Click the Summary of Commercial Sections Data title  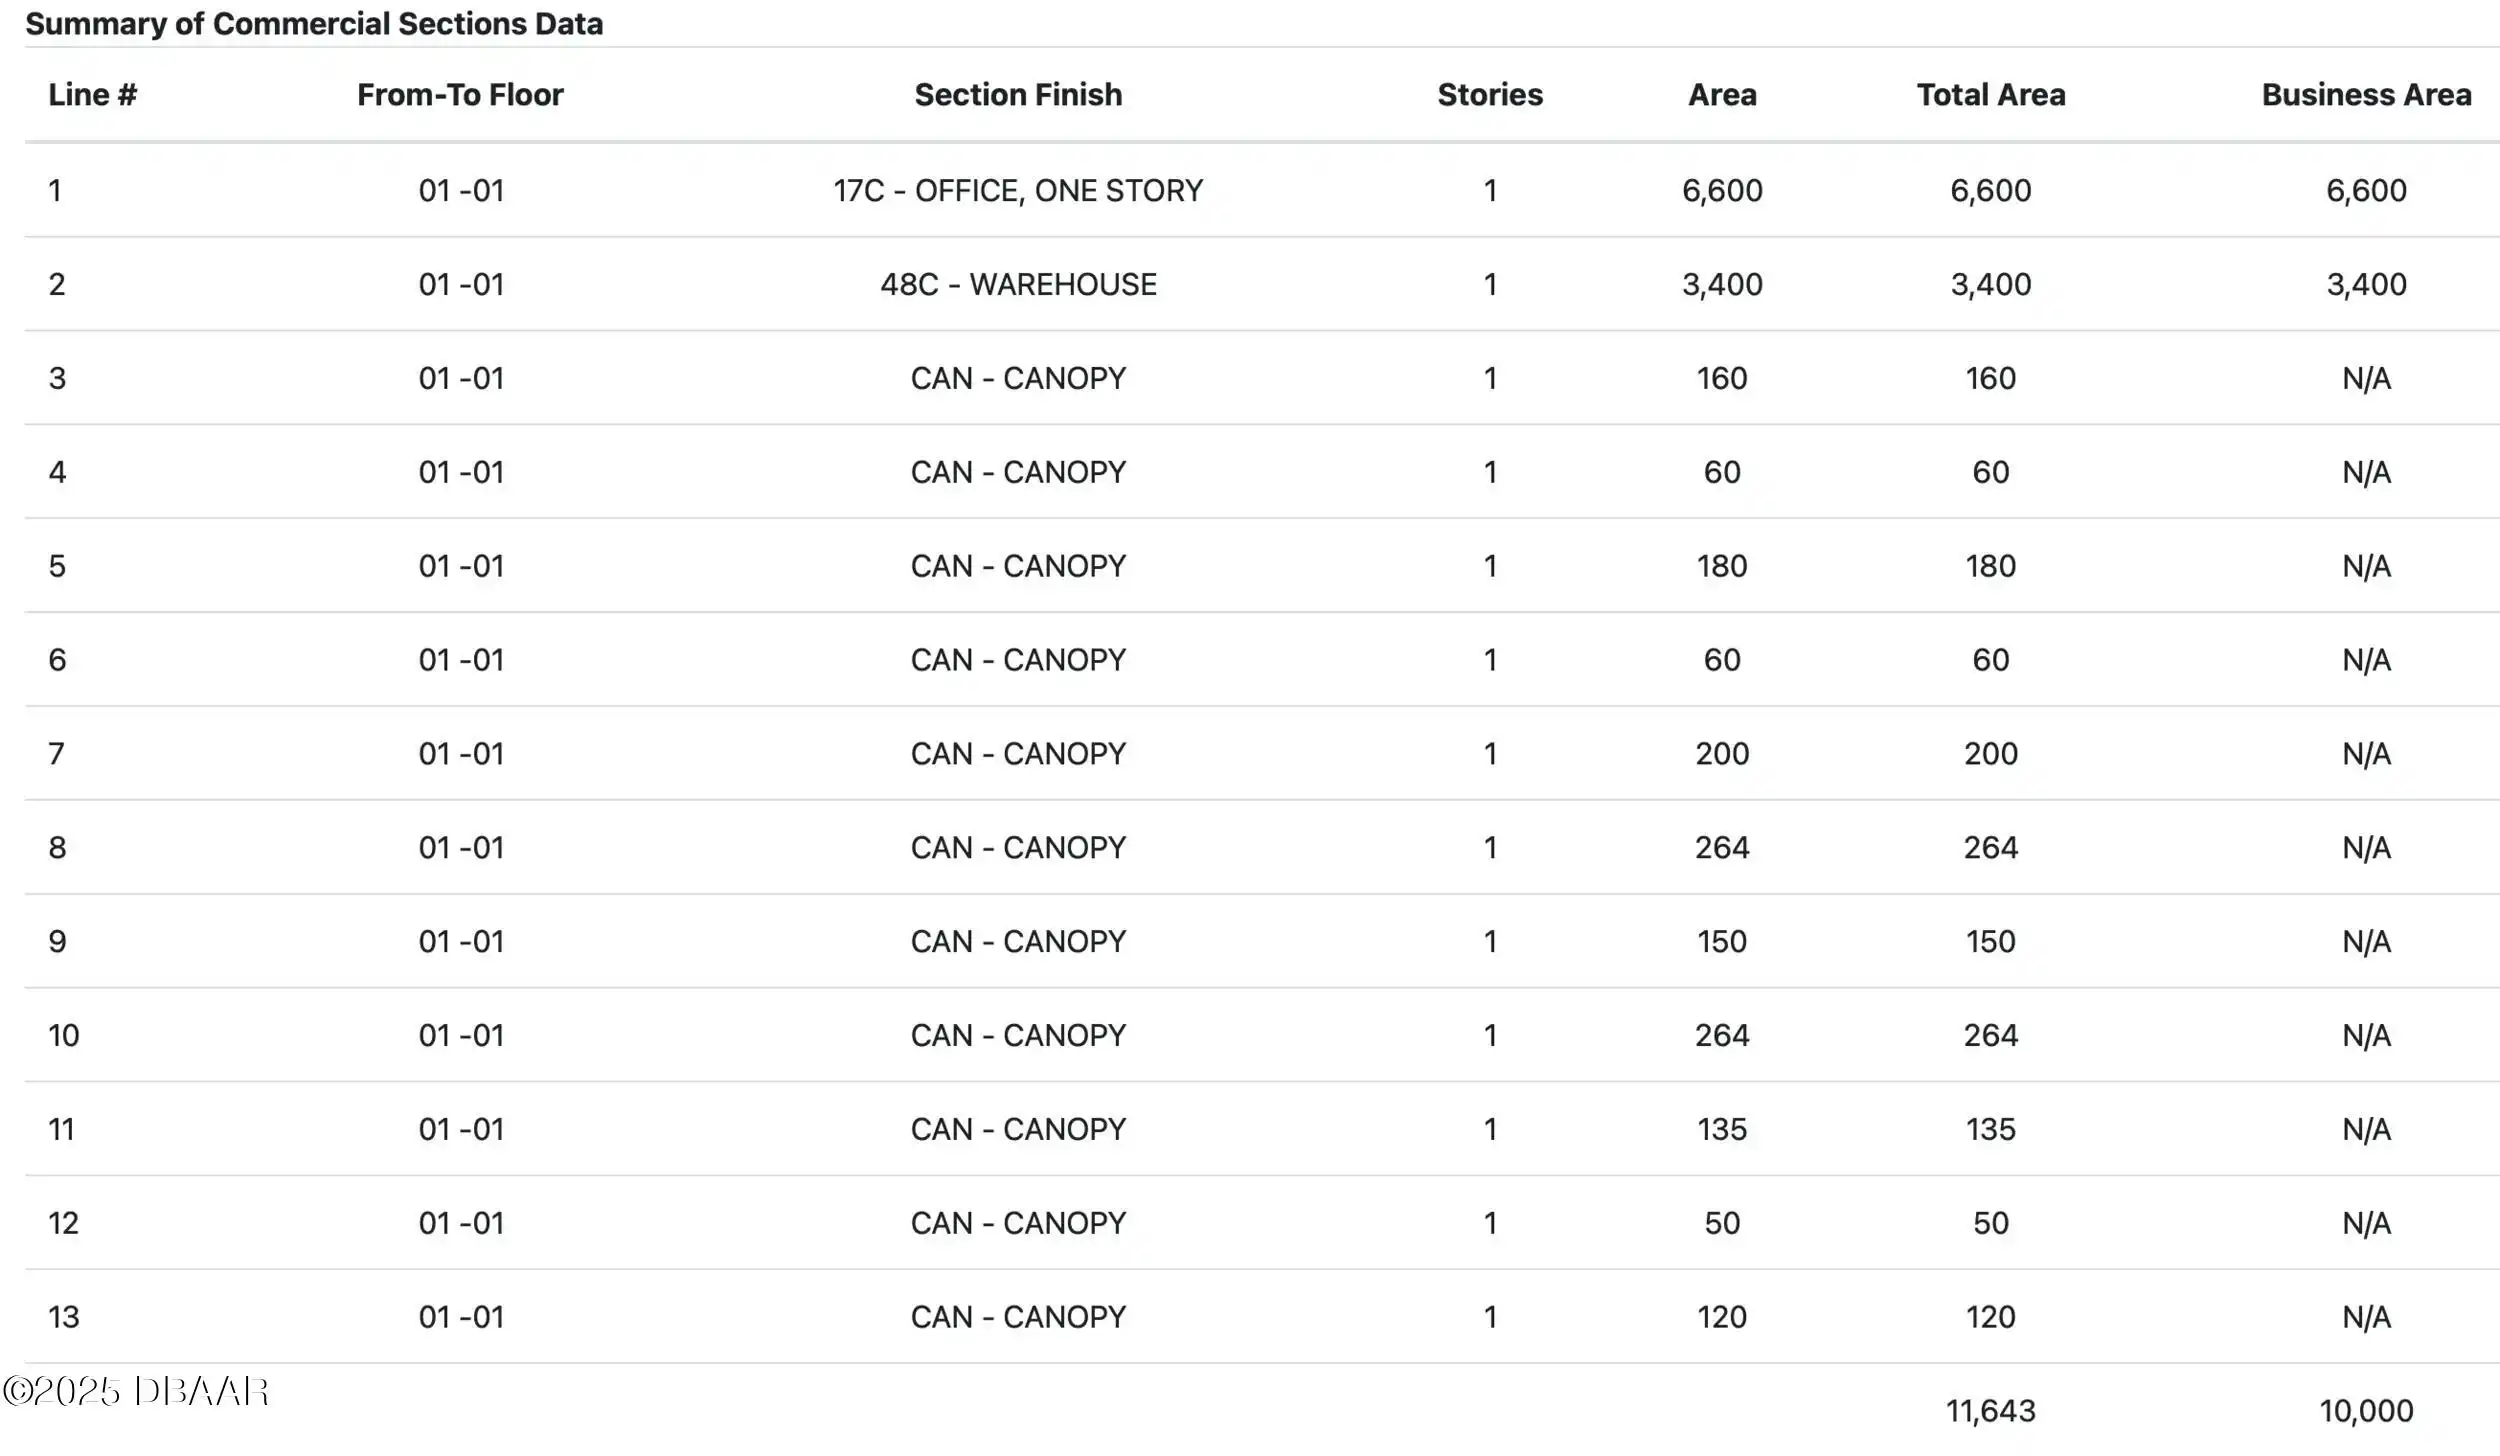click(314, 24)
